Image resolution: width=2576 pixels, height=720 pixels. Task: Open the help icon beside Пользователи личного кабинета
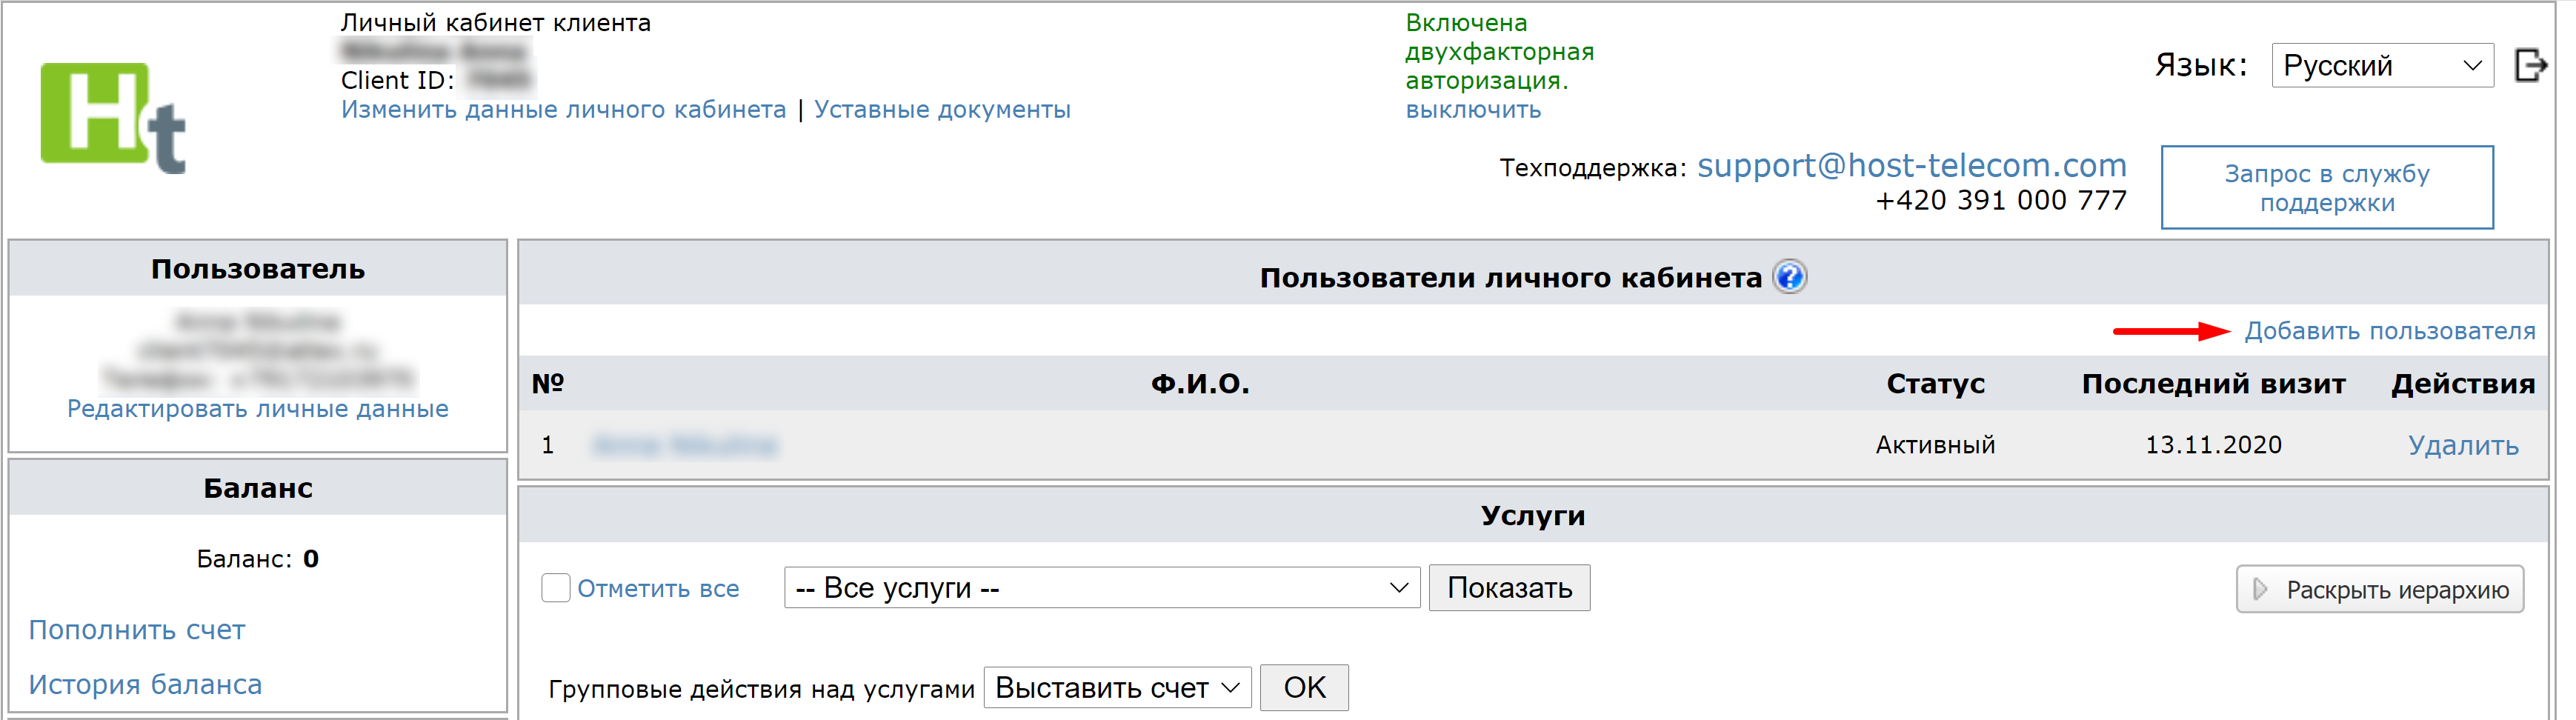[1789, 277]
